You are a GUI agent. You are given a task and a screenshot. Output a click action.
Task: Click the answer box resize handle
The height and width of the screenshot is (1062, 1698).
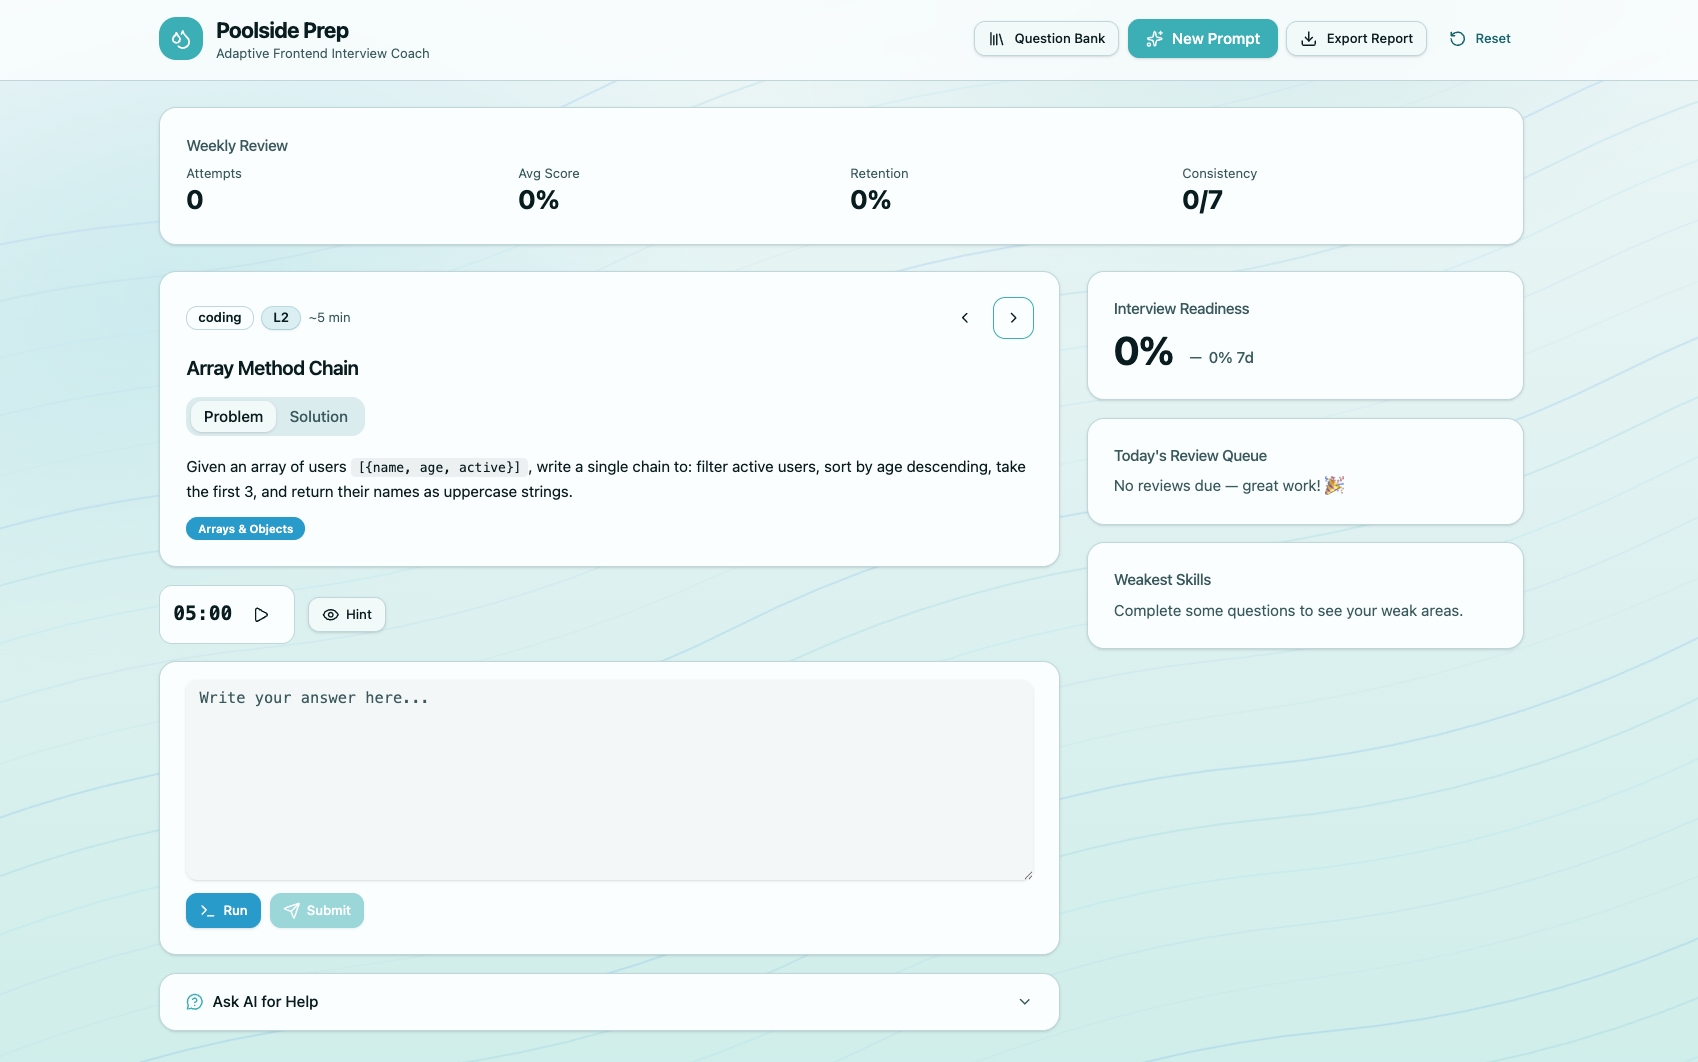(1027, 874)
